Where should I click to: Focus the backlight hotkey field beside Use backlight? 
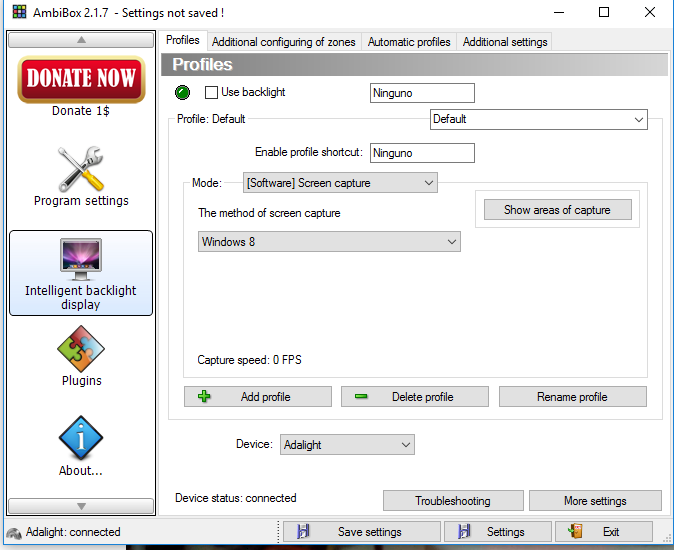point(422,93)
